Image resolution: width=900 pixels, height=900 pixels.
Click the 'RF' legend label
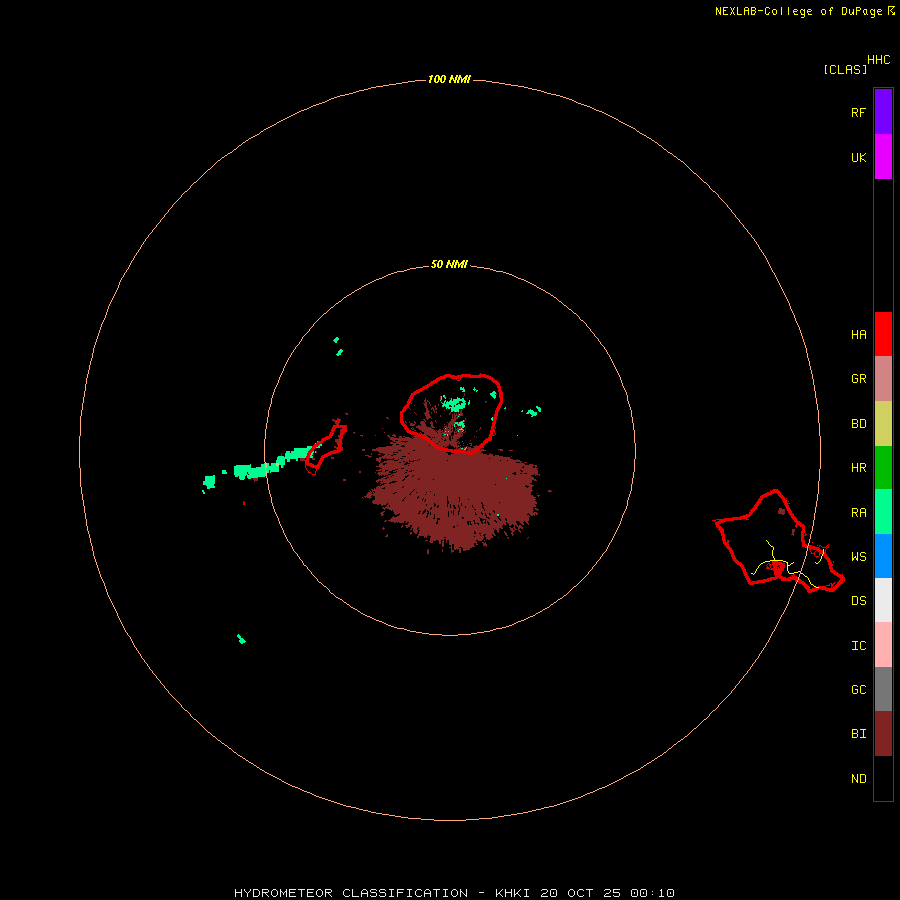pos(858,112)
